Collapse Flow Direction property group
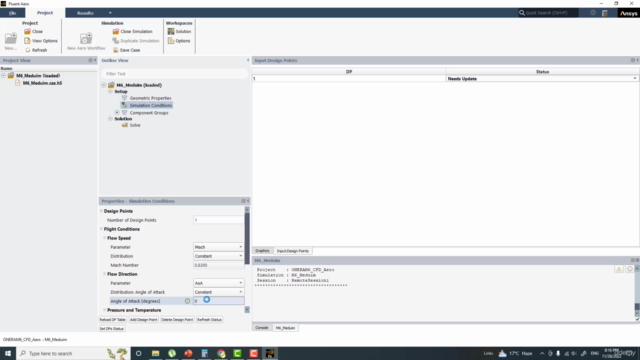The width and height of the screenshot is (640, 360). click(104, 274)
